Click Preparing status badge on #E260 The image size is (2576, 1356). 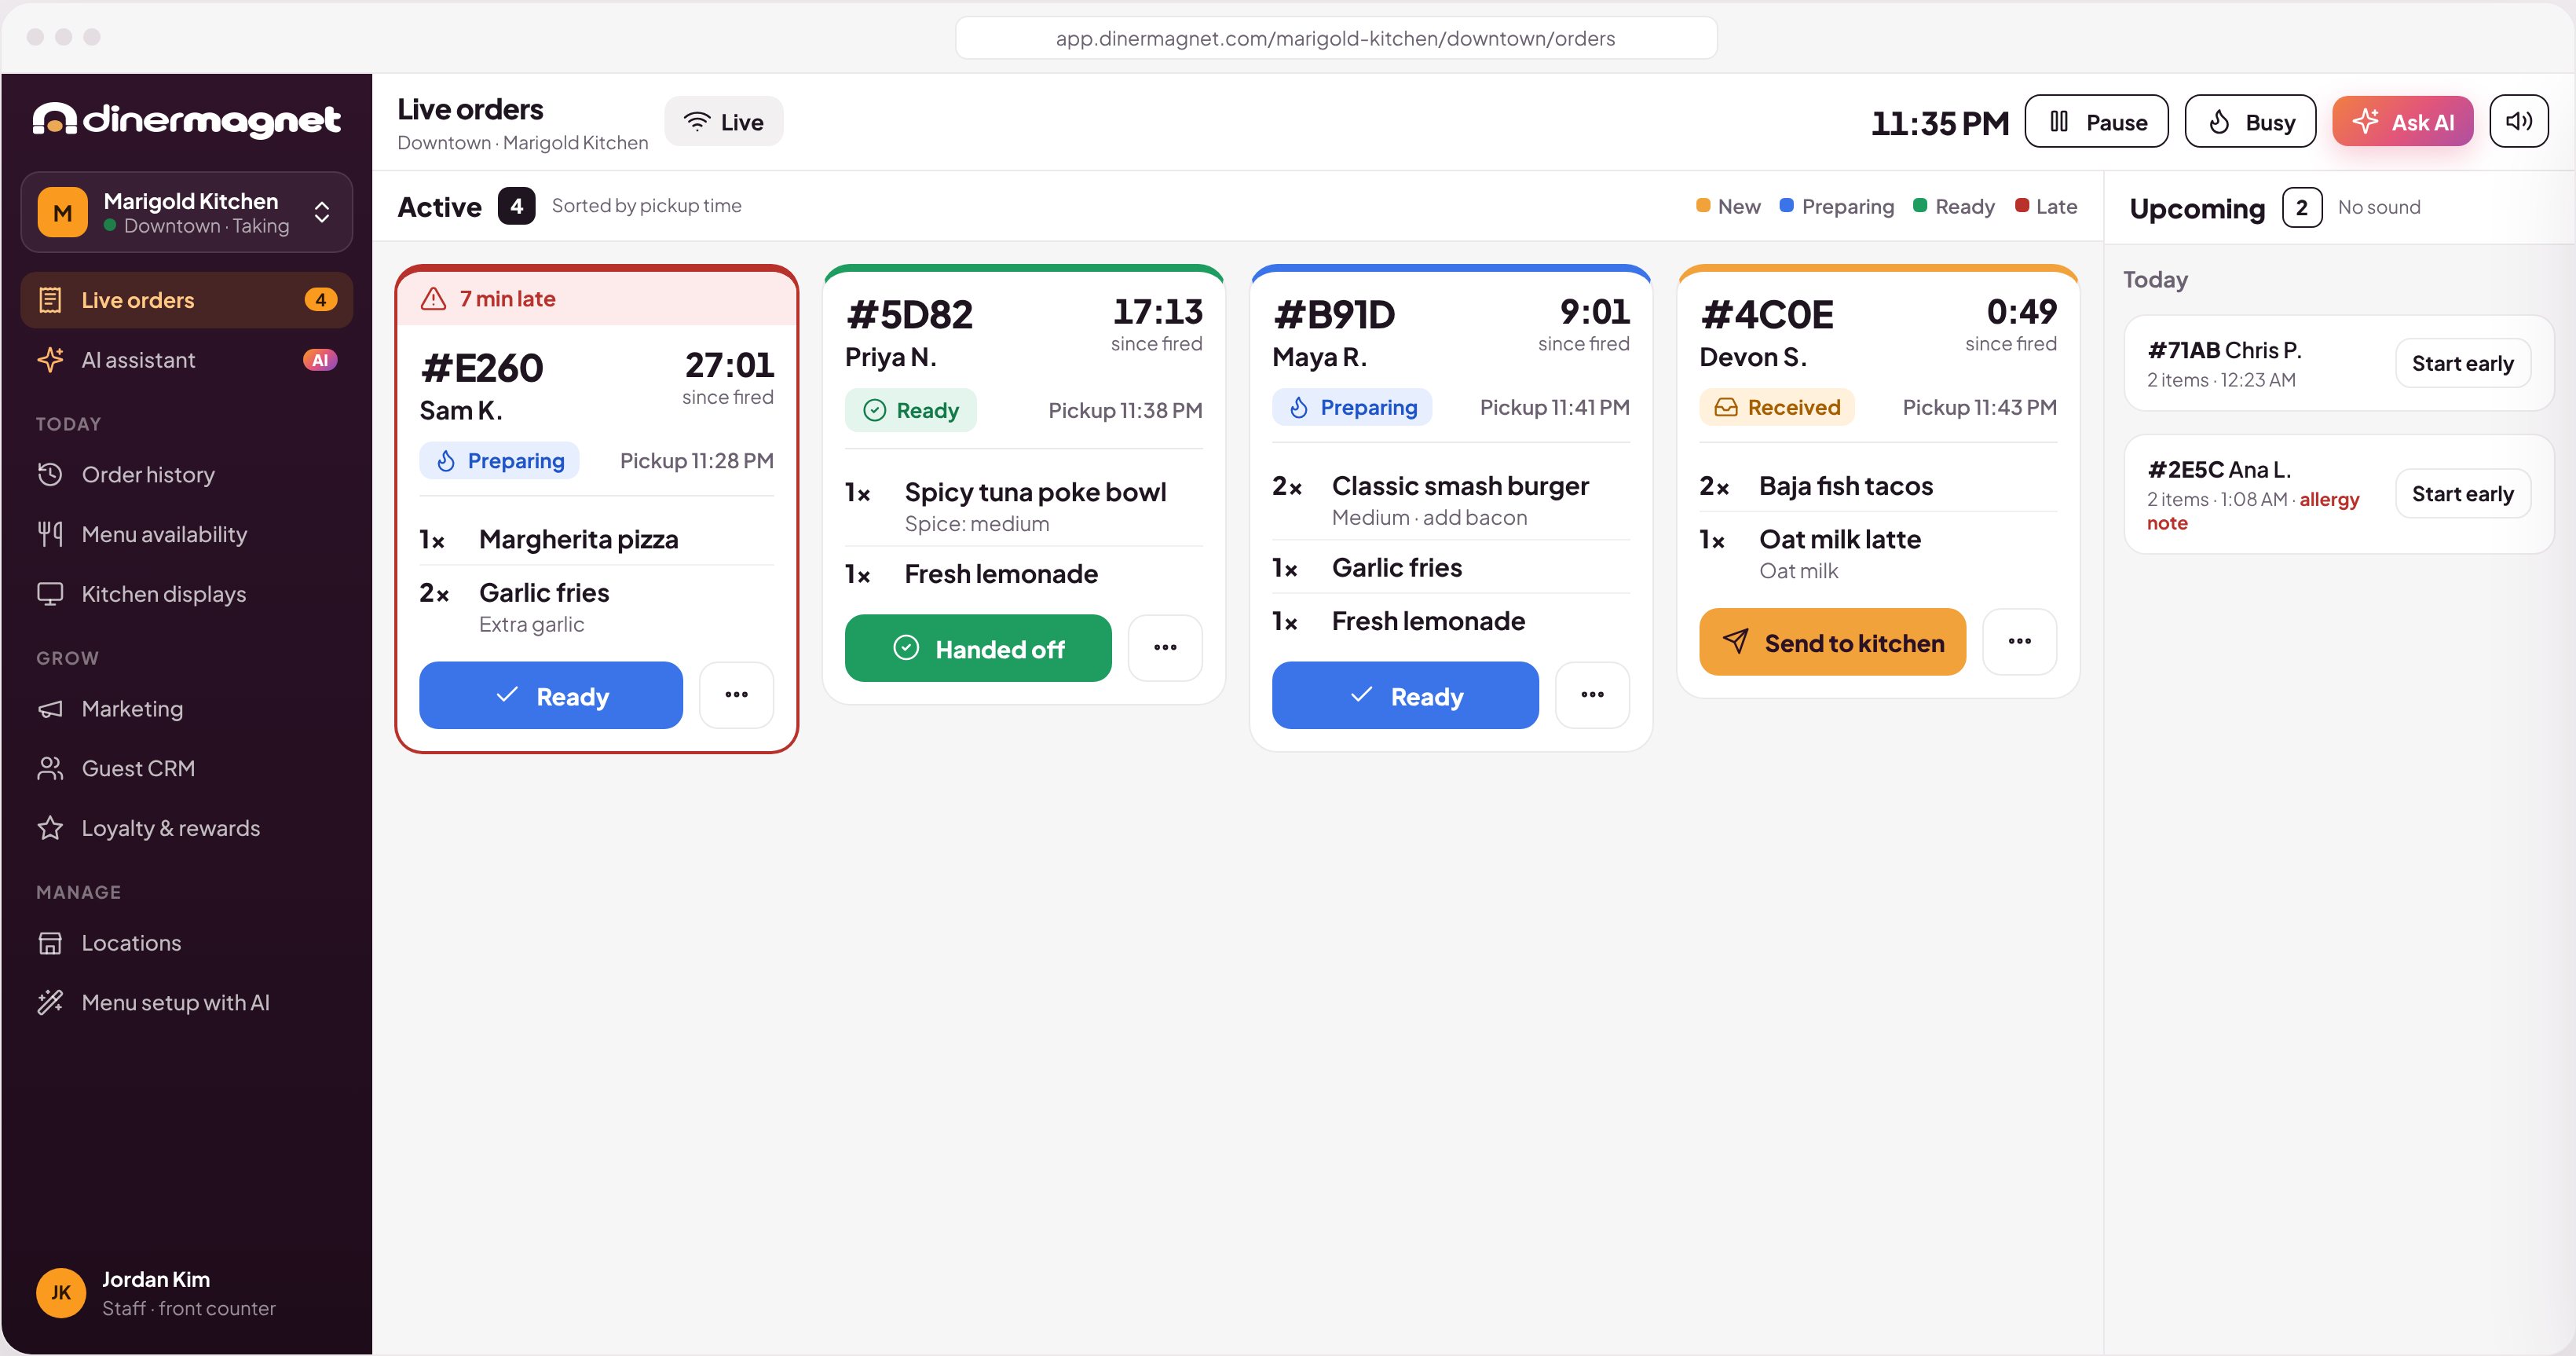coord(500,460)
